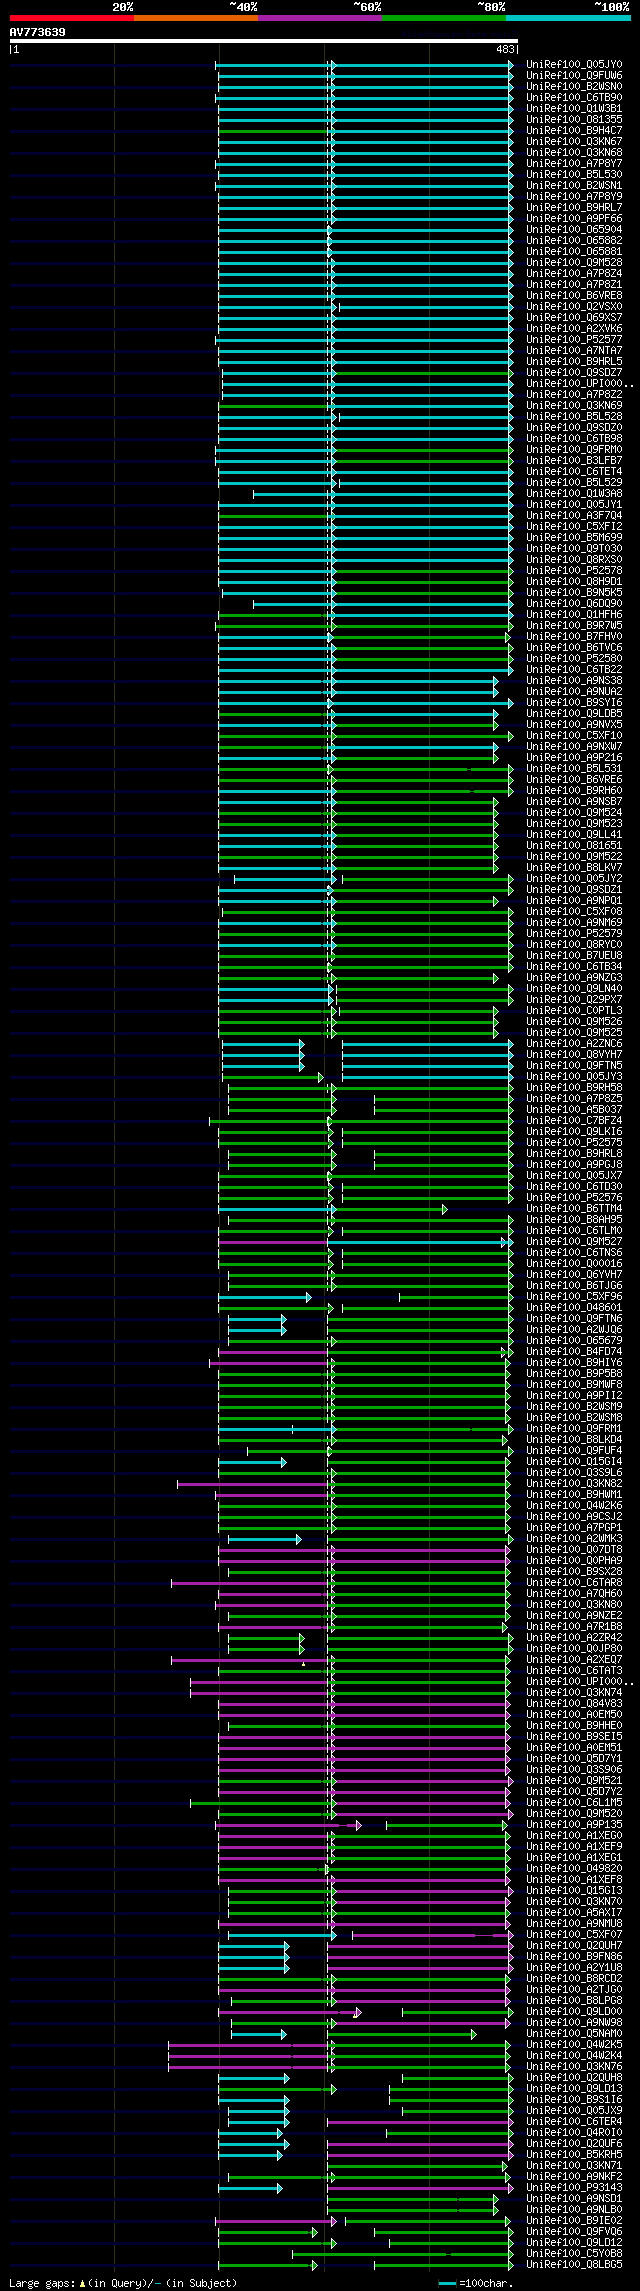640x2291 pixels.
Task: Click hit UniRef100_Q9LL41
Action: click(x=574, y=835)
